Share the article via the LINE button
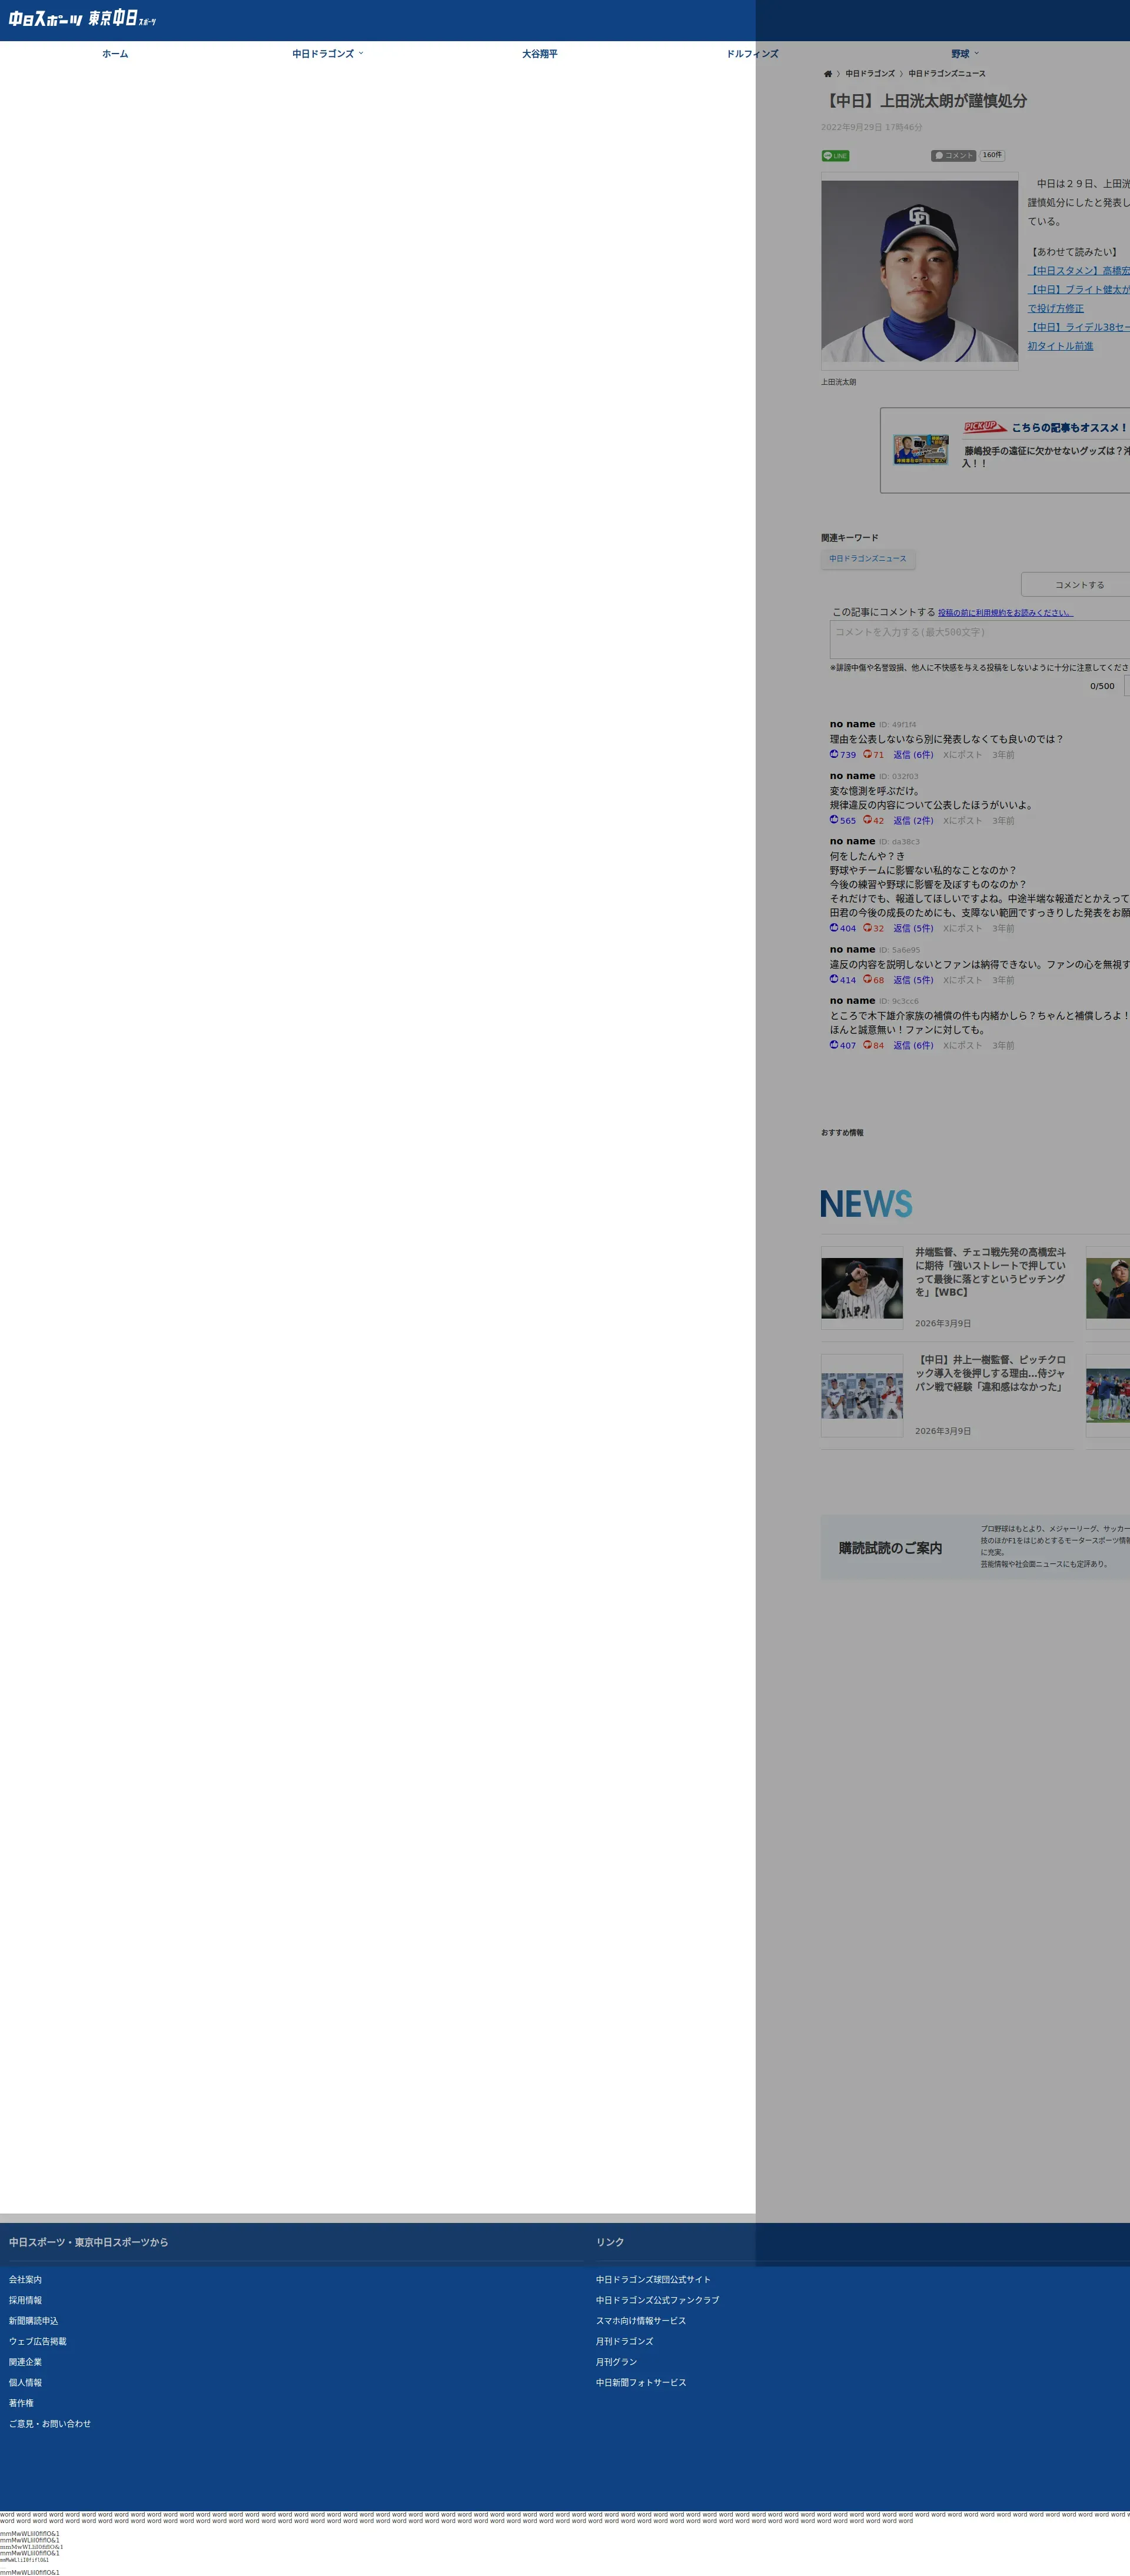This screenshot has width=1130, height=2576. click(835, 156)
